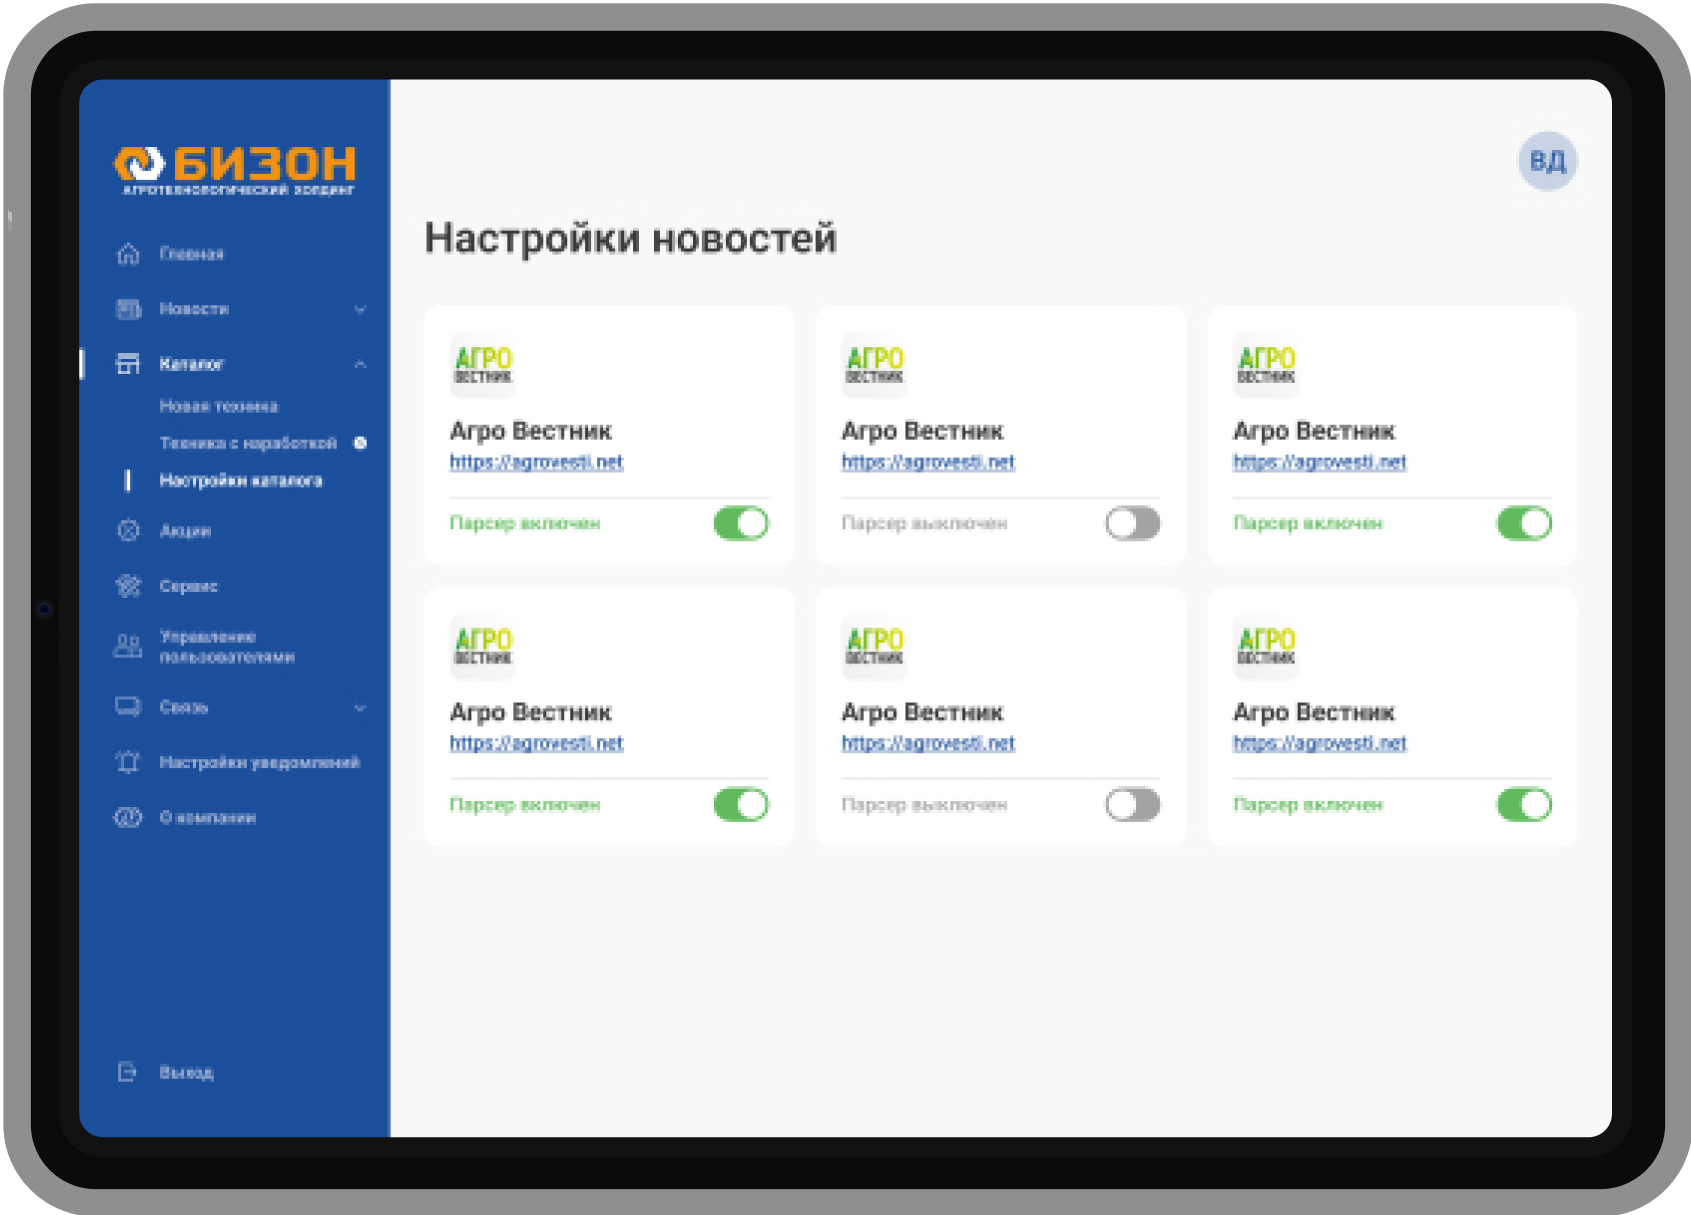Click the Агро Вестник title in the top-middle card

tap(922, 431)
